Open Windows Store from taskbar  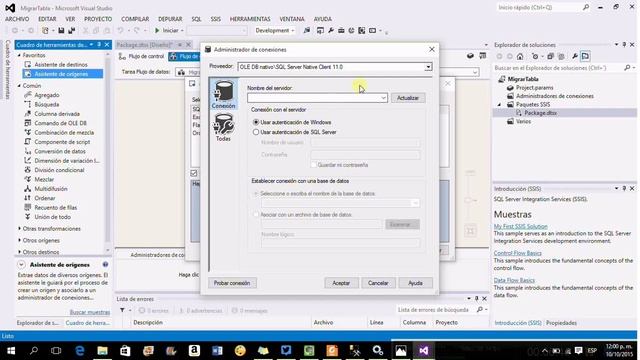125,351
